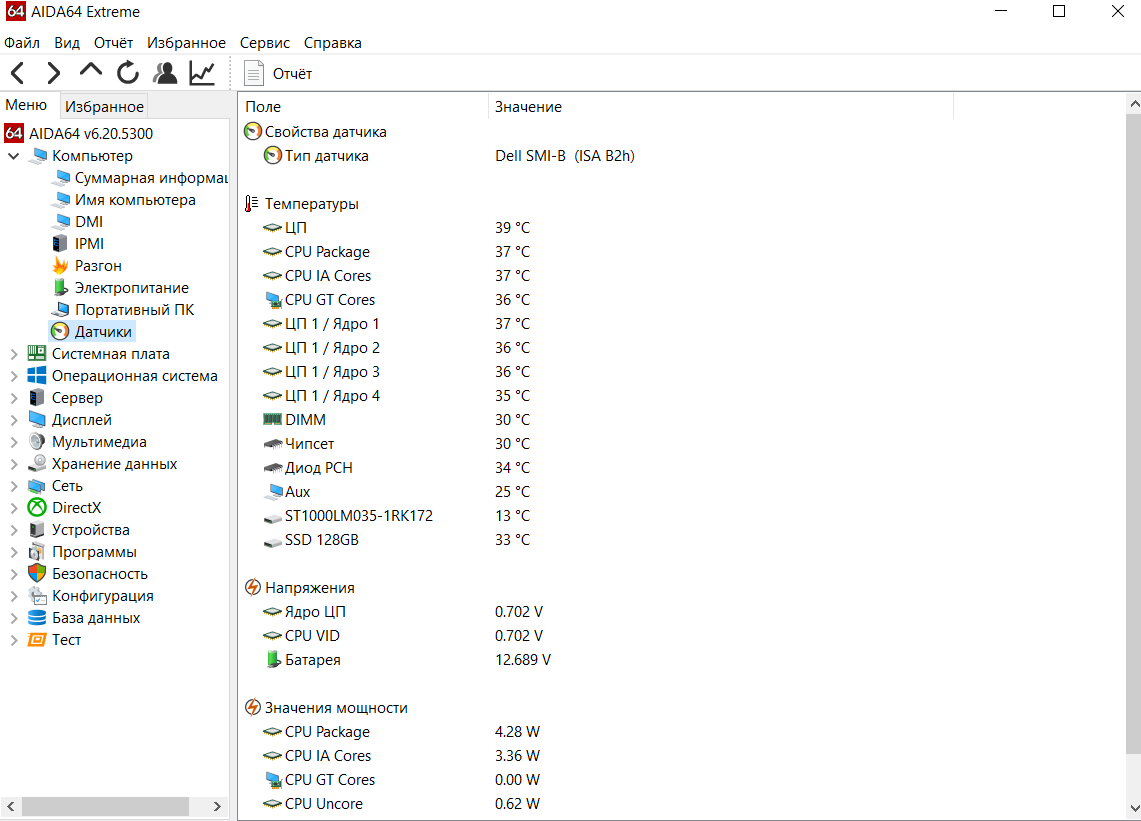This screenshot has width=1141, height=821.
Task: Switch to the Меню tab
Action: click(26, 106)
